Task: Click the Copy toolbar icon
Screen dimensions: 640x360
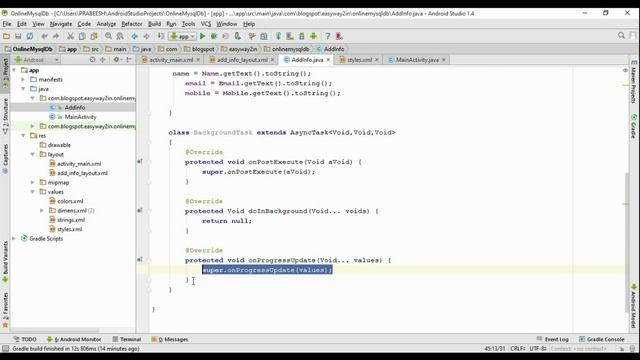Action: tap(82, 36)
